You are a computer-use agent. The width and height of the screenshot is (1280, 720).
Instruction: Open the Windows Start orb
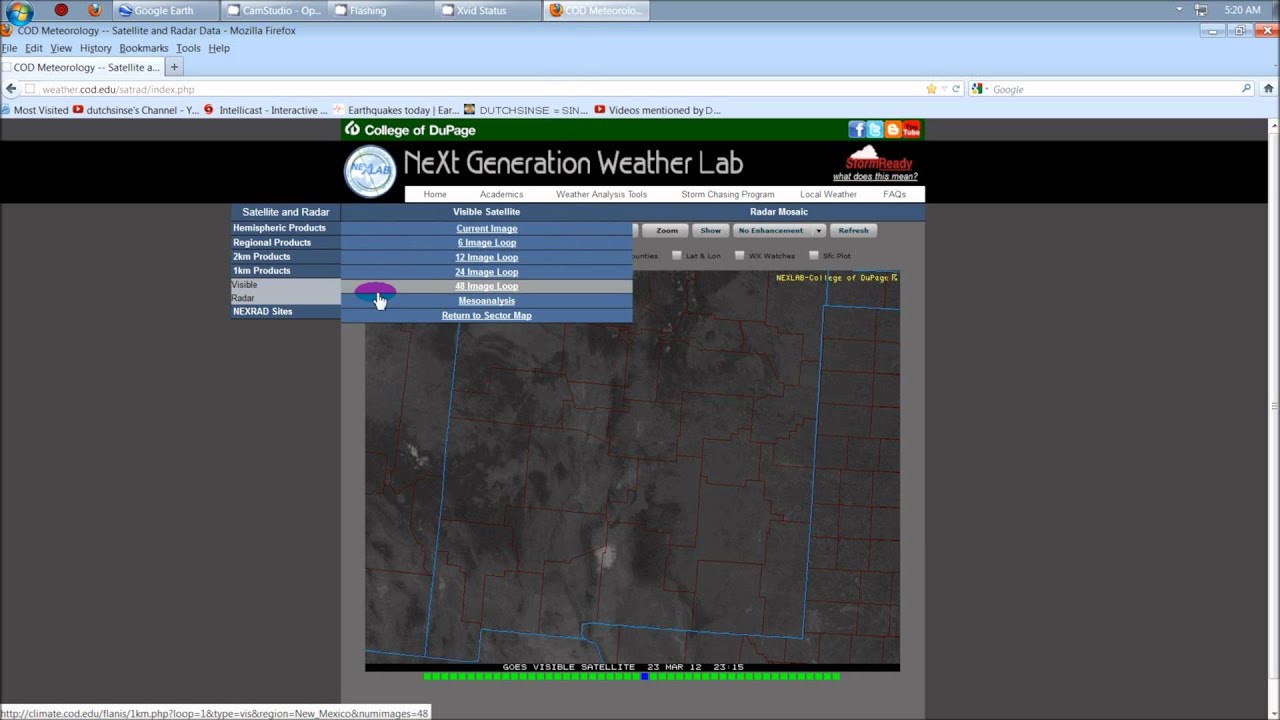pos(18,11)
